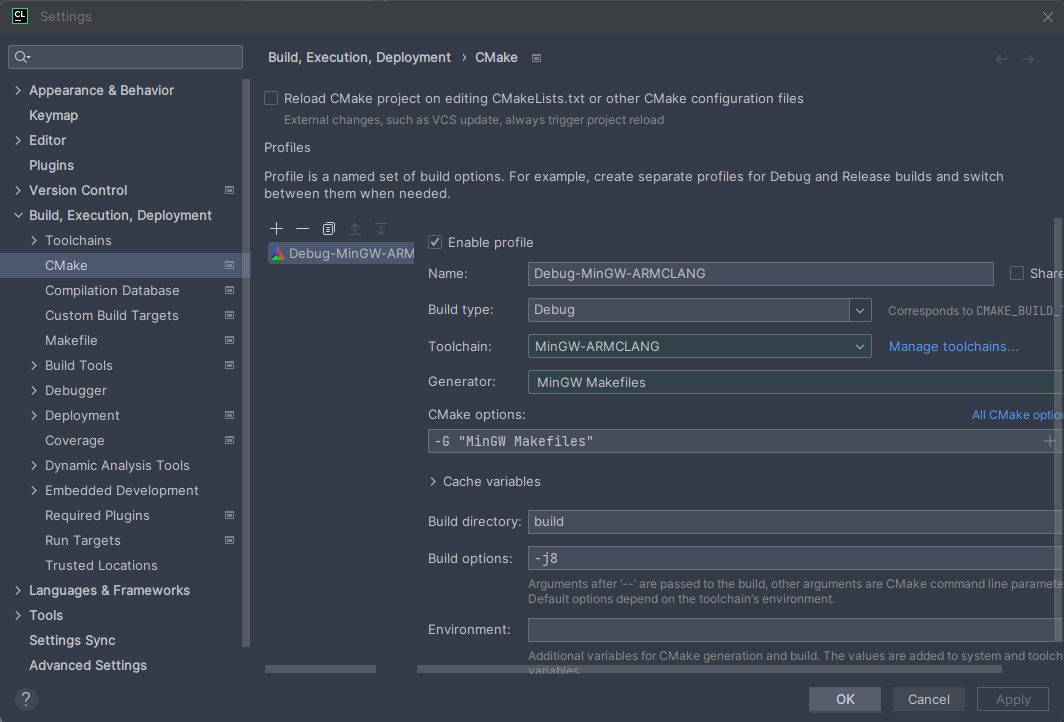Expand Embedded Development node
The height and width of the screenshot is (722, 1064).
34,491
